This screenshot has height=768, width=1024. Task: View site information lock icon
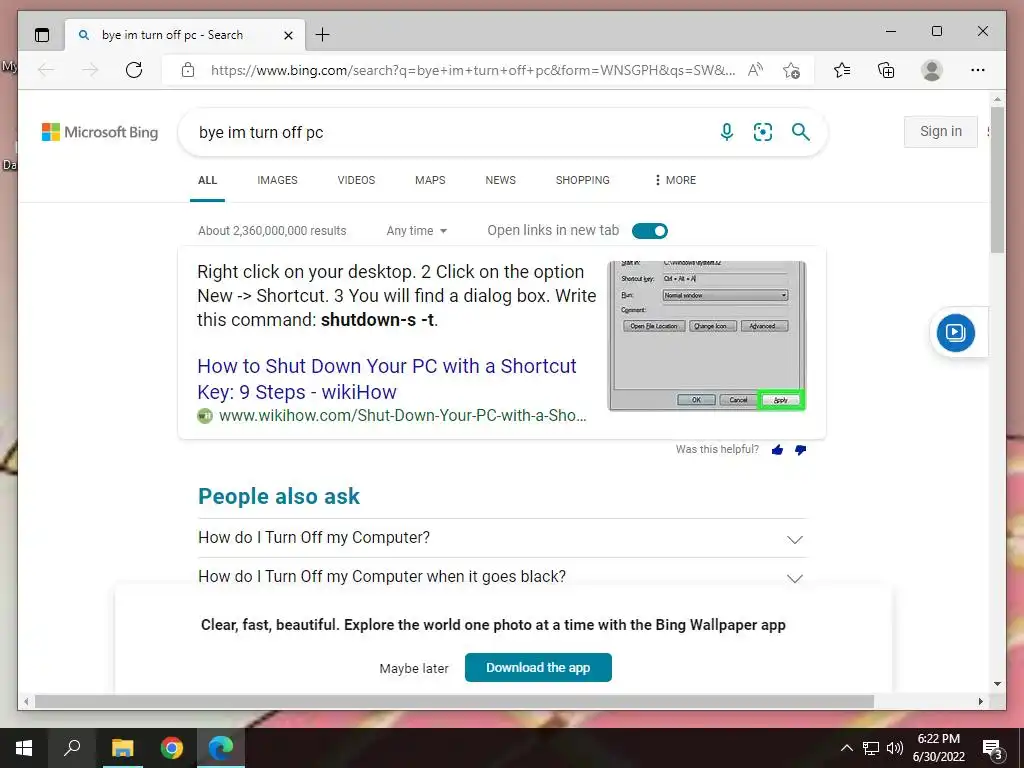pyautogui.click(x=188, y=70)
